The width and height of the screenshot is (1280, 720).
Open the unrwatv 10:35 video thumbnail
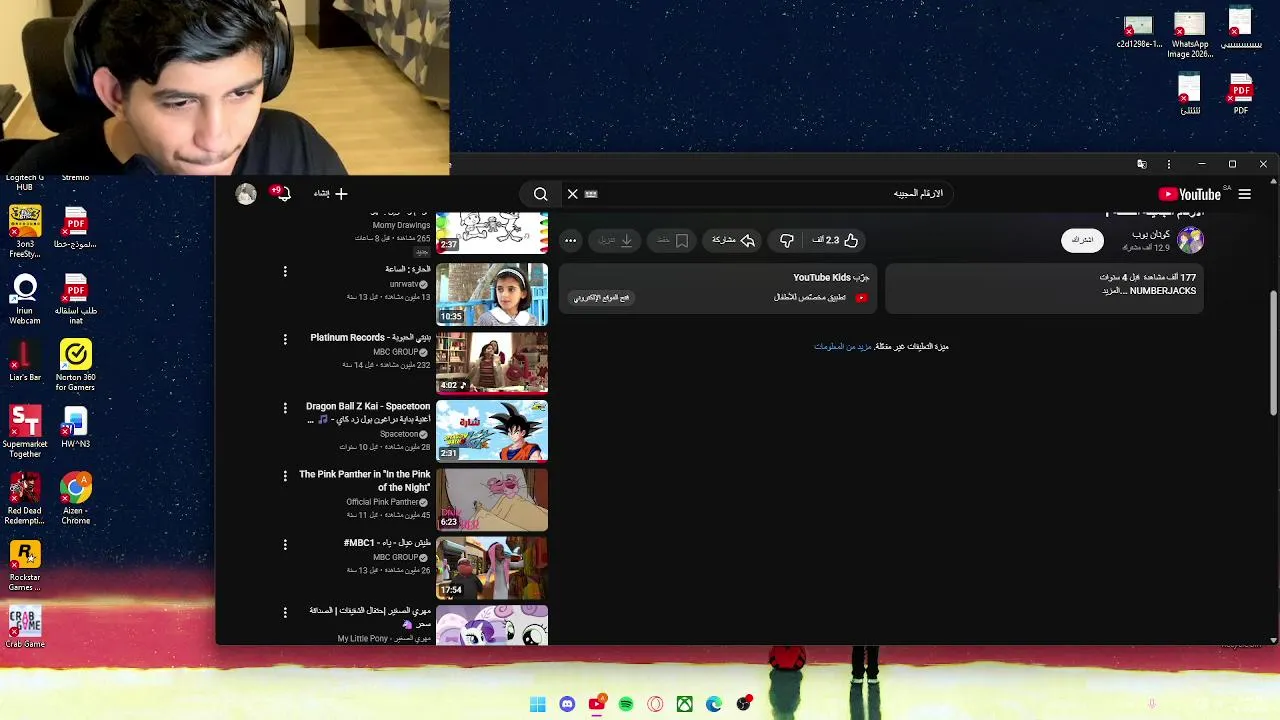[x=492, y=294]
